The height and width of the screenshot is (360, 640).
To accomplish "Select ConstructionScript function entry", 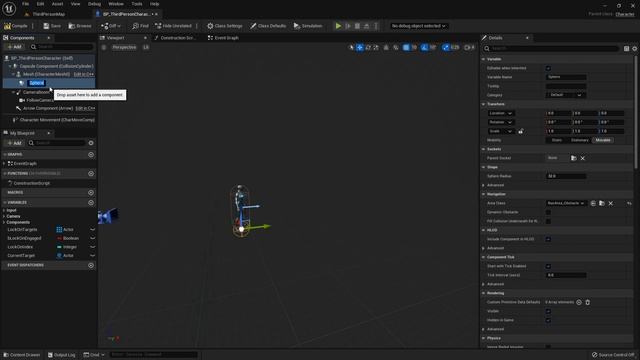I will coord(31,183).
